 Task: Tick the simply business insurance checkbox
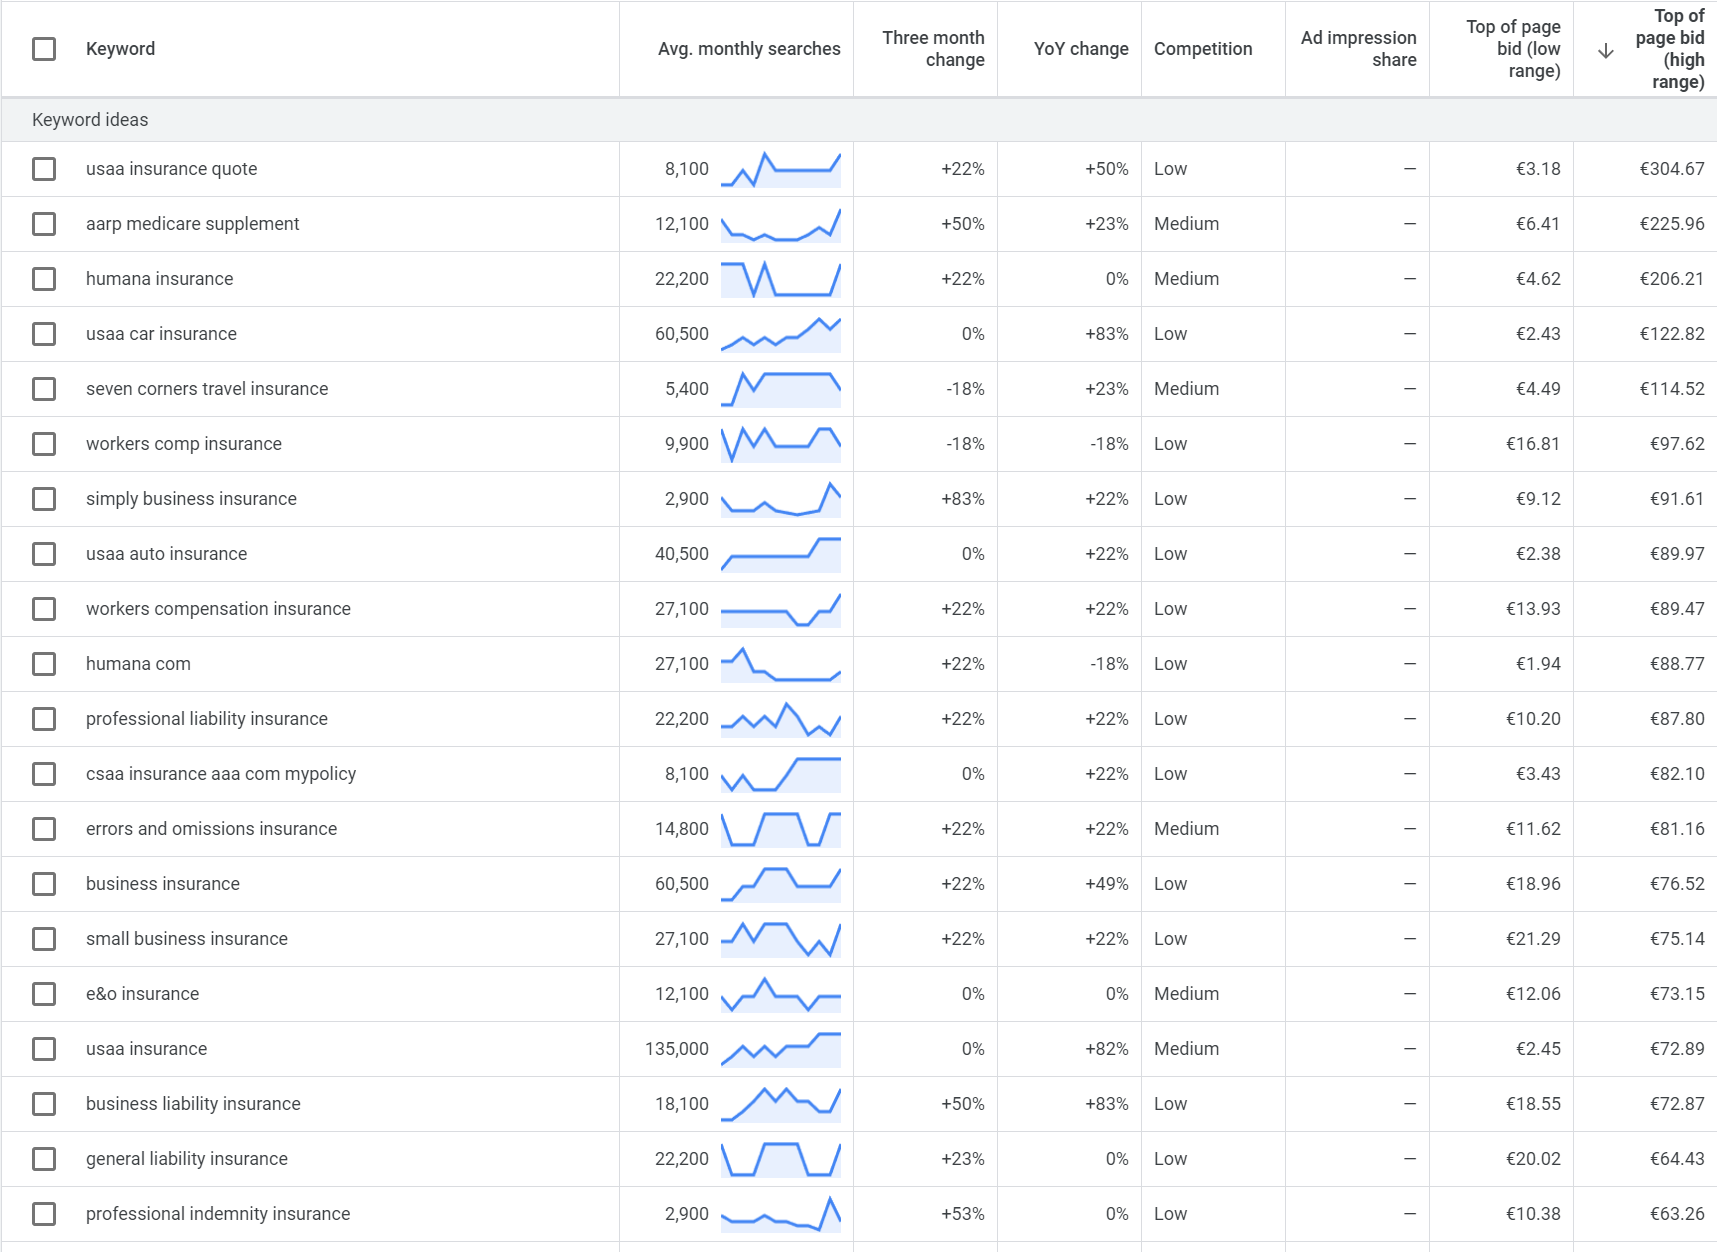click(44, 499)
